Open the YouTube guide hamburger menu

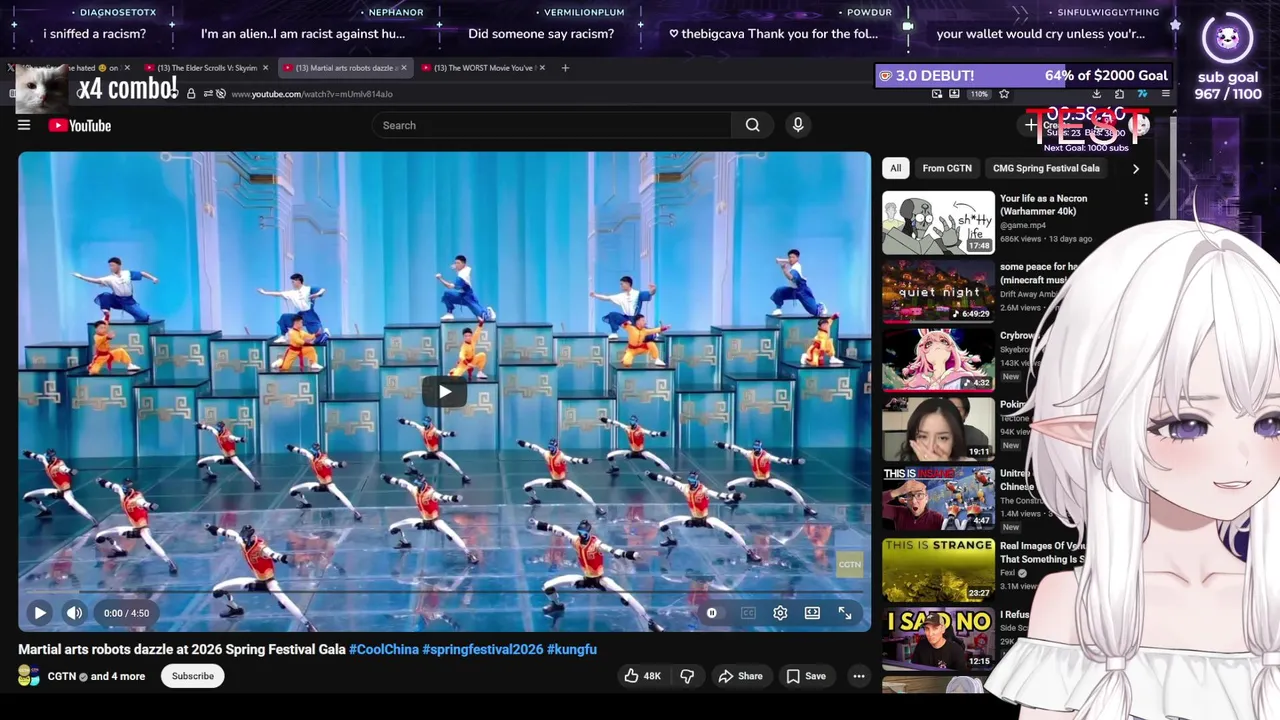point(24,125)
